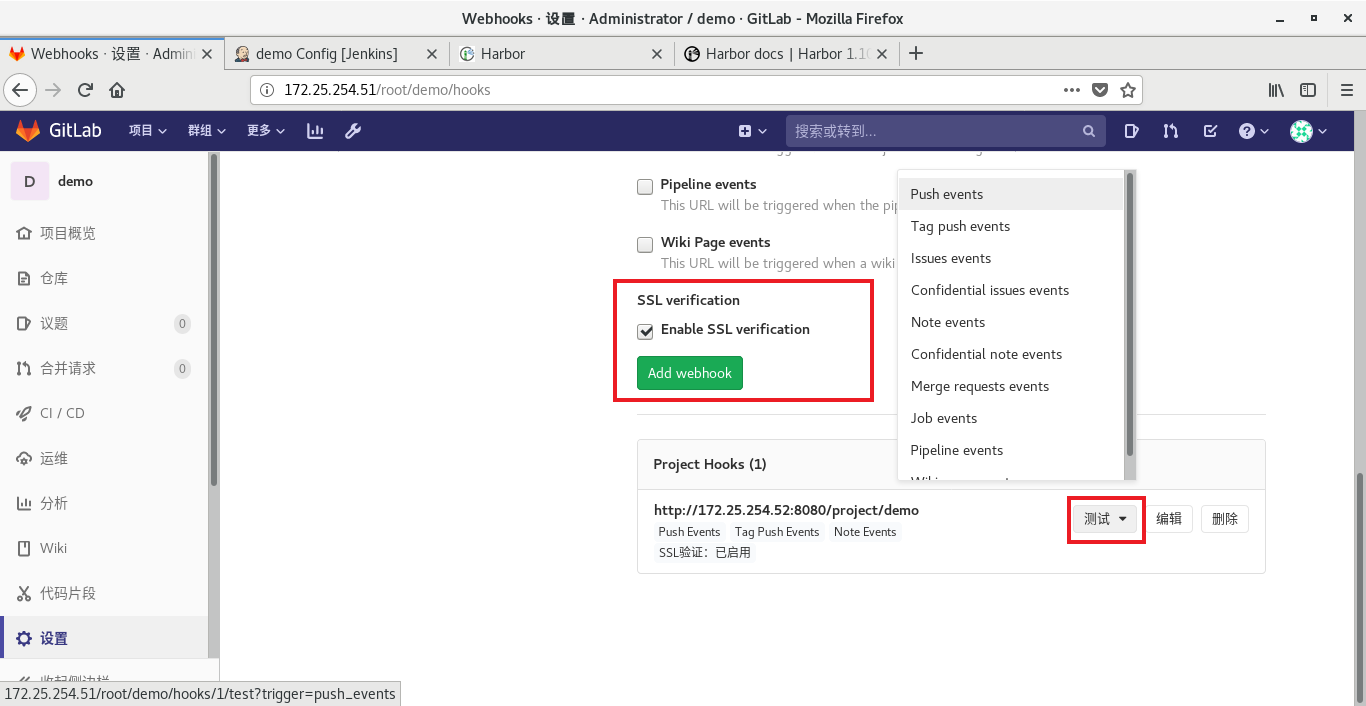Open Firefox hamburger menu
1366x706 pixels.
pos(1345,90)
